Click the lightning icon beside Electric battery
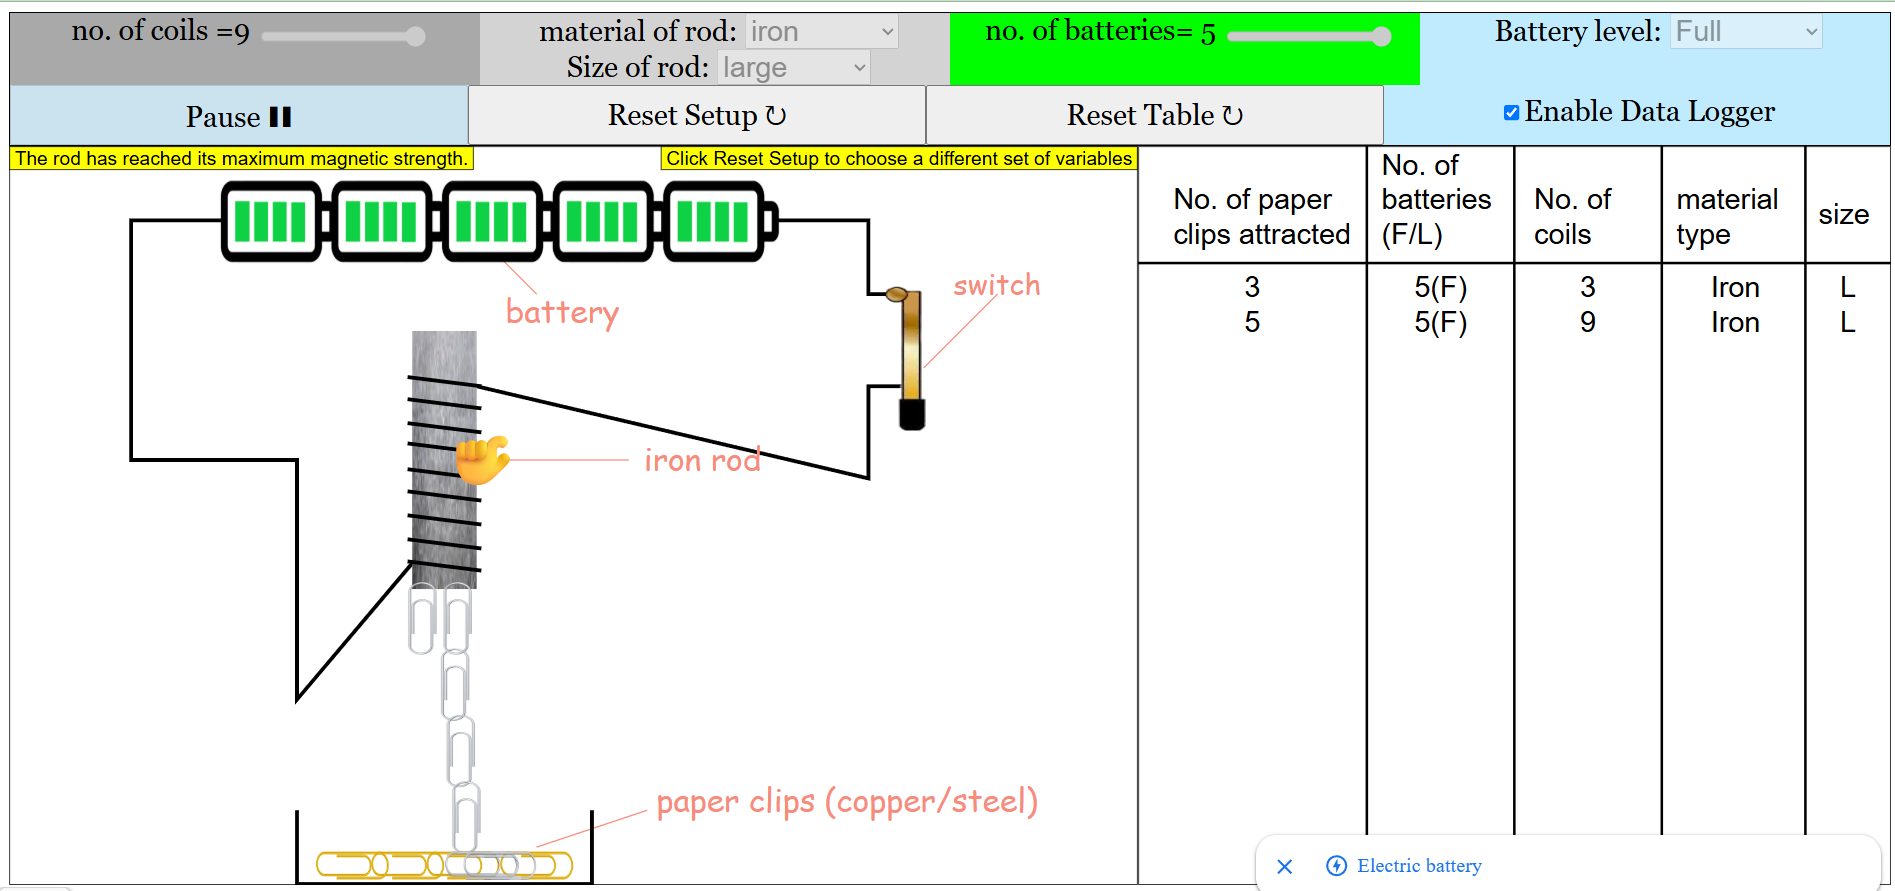 click(1336, 866)
